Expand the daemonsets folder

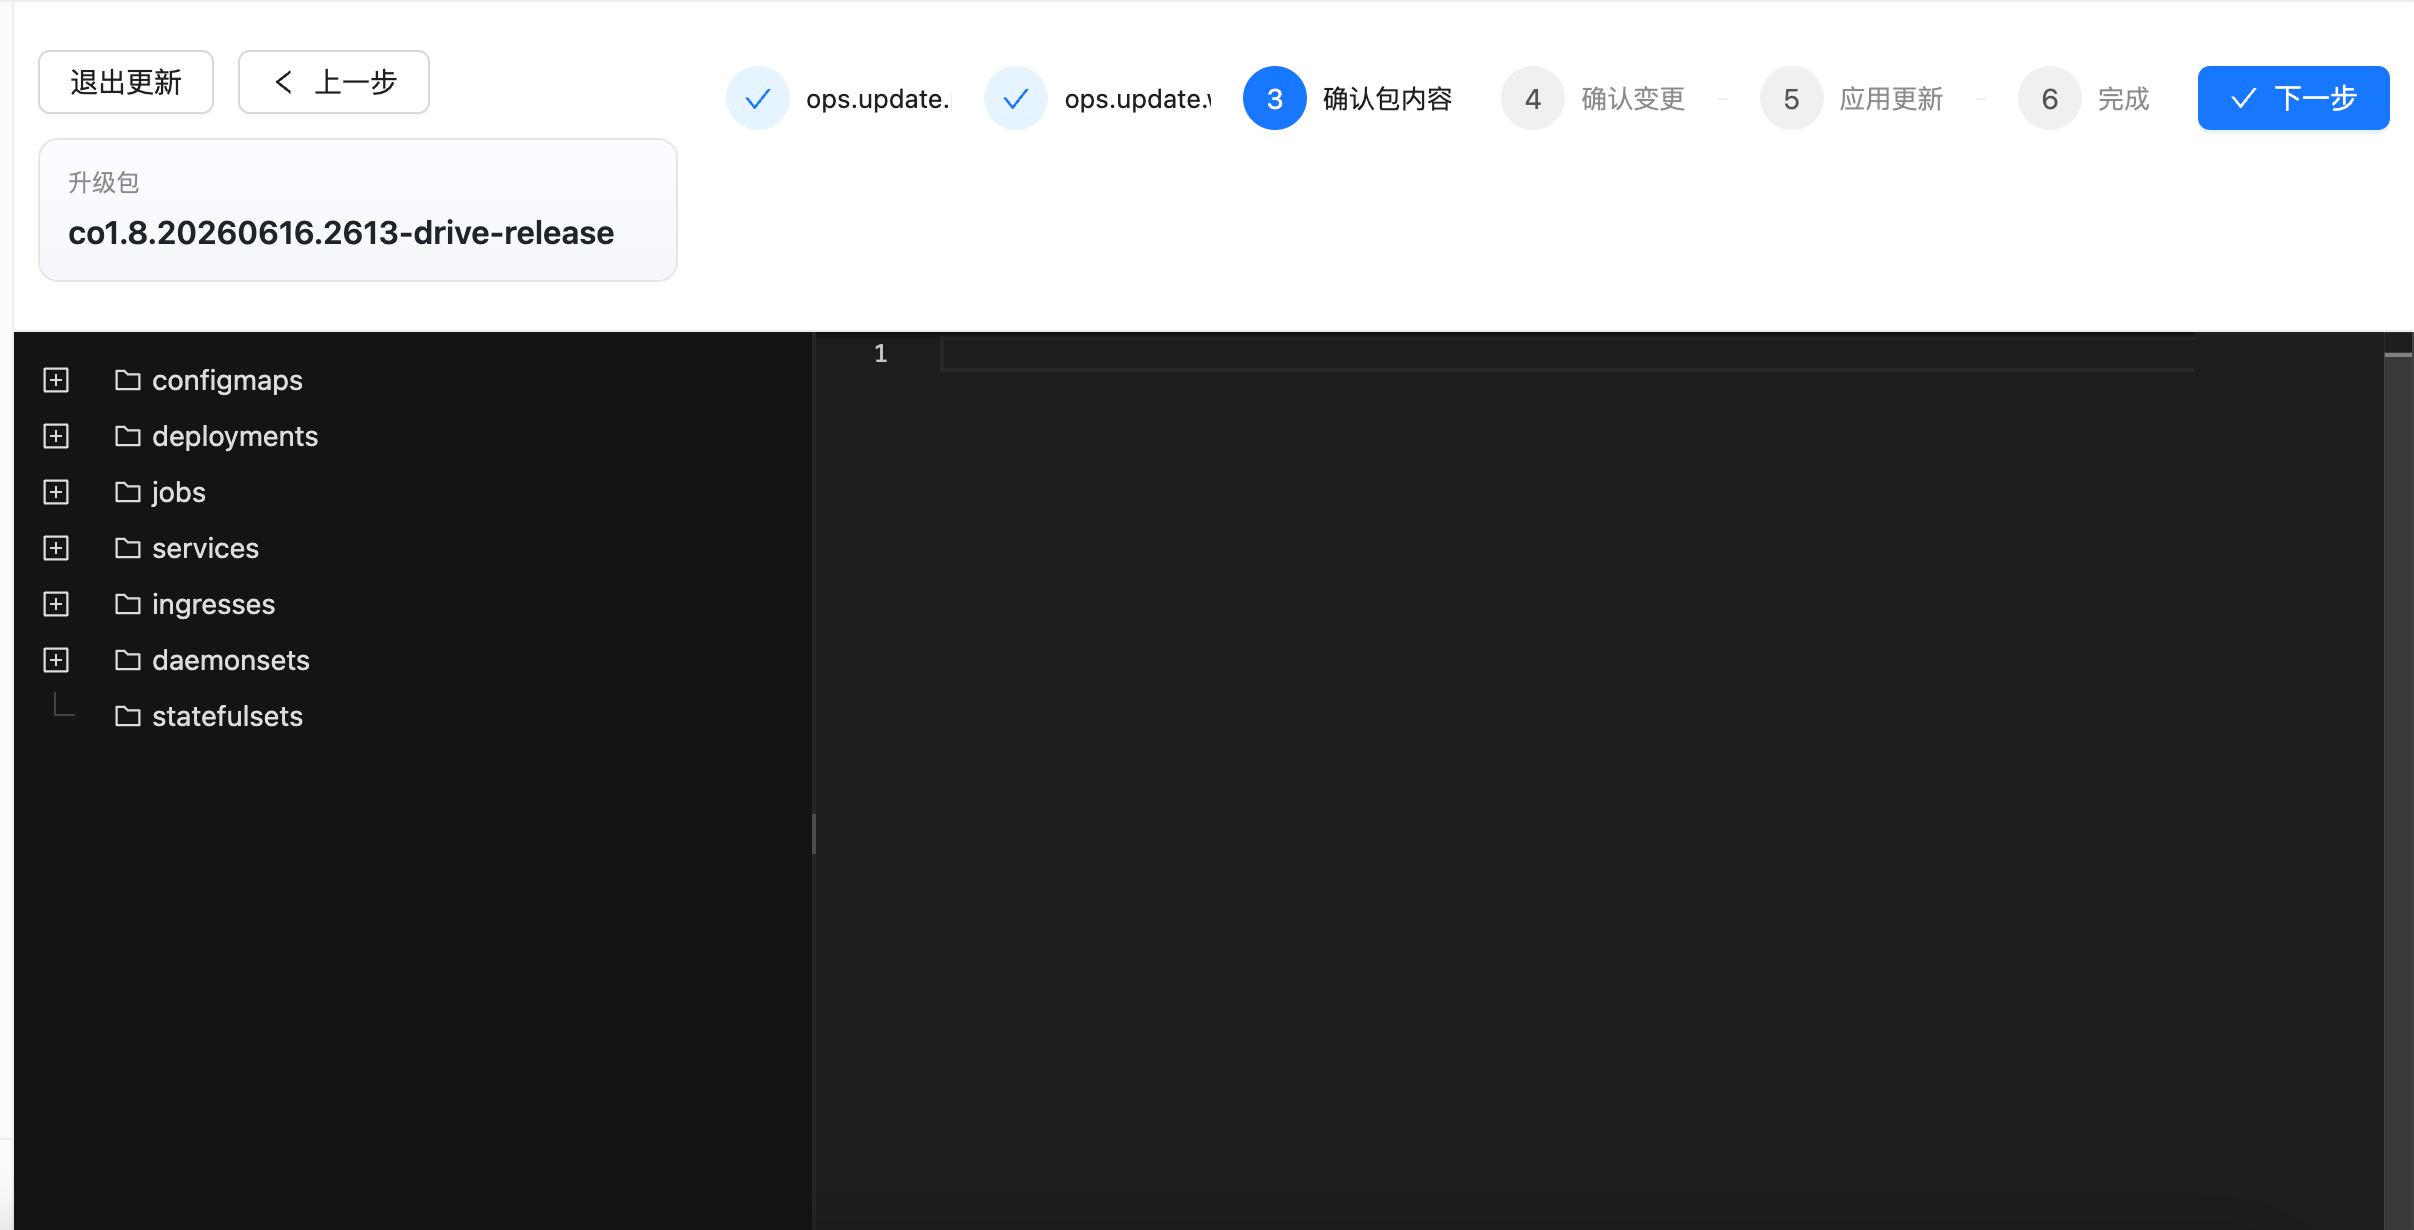[57, 660]
